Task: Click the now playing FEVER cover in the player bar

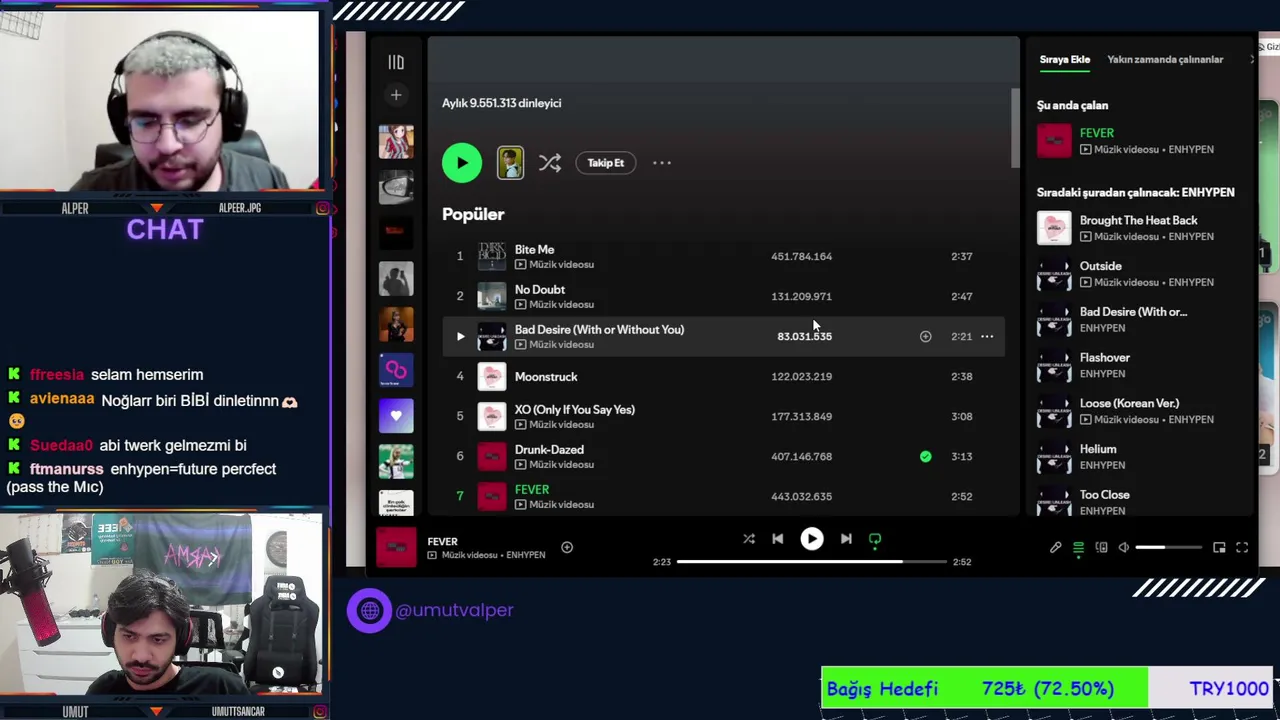Action: point(396,547)
